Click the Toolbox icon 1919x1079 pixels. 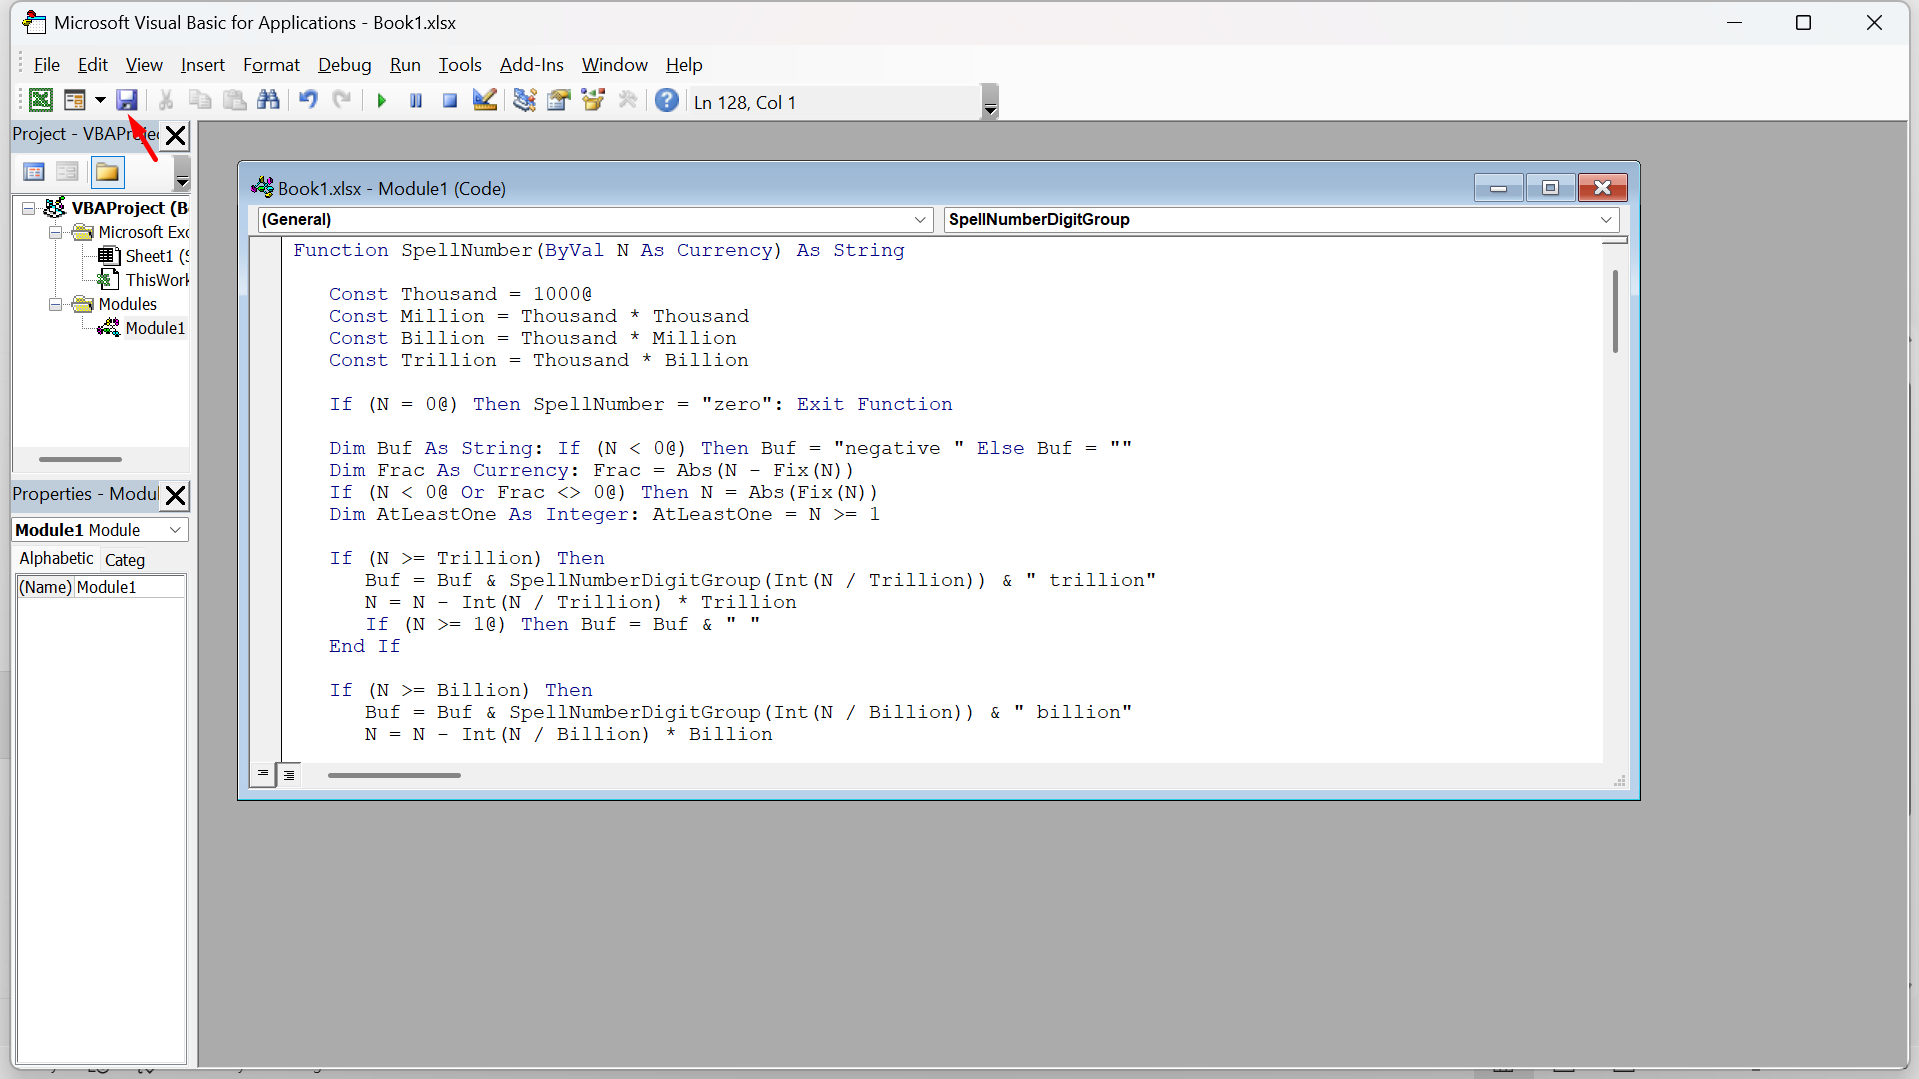point(628,100)
